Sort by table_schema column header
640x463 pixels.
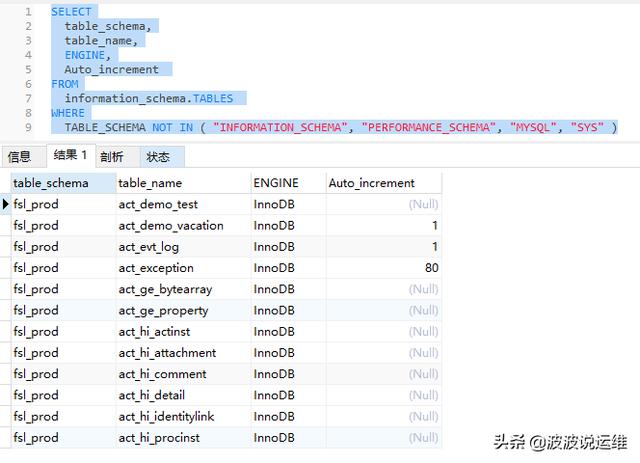63,183
